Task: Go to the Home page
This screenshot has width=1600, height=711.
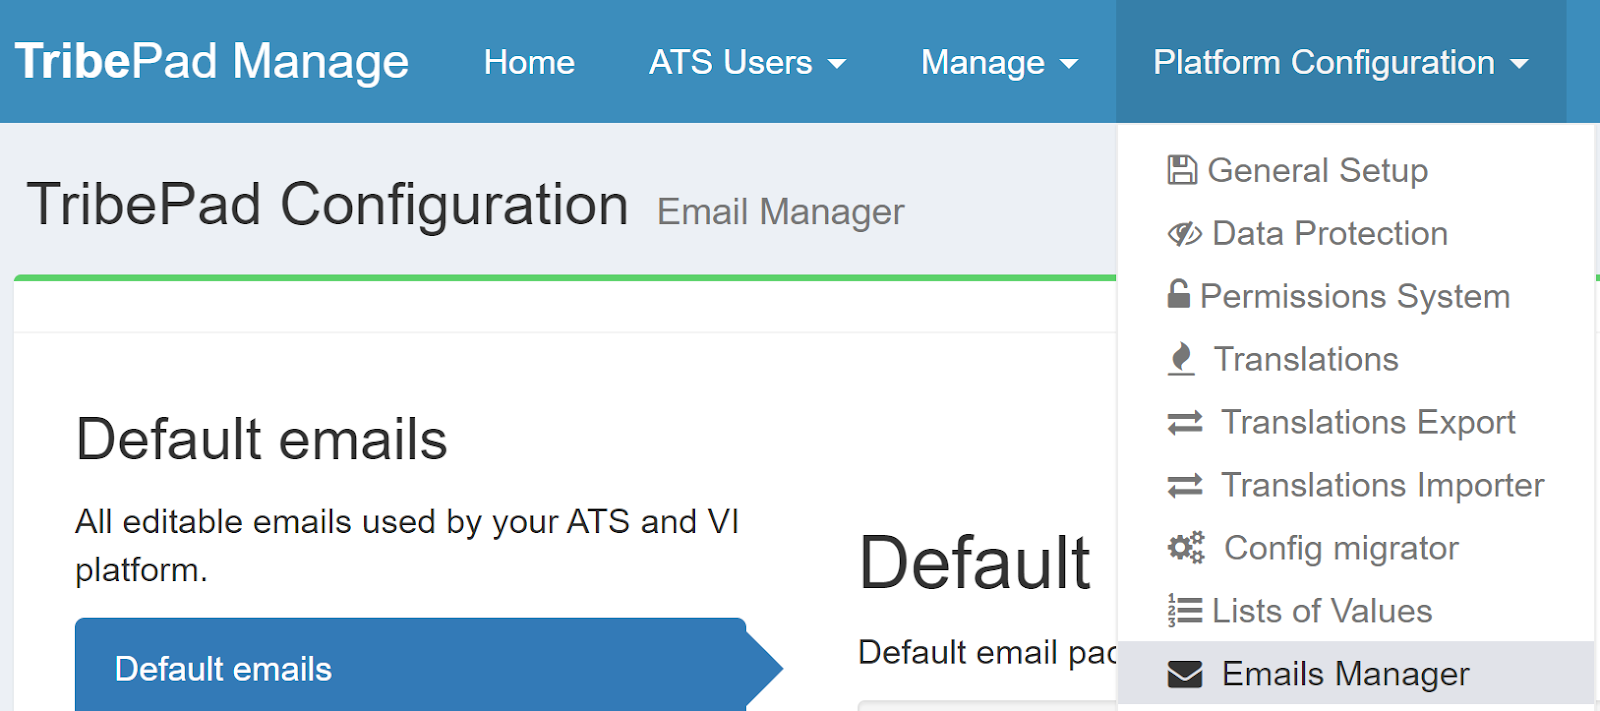Action: tap(529, 62)
